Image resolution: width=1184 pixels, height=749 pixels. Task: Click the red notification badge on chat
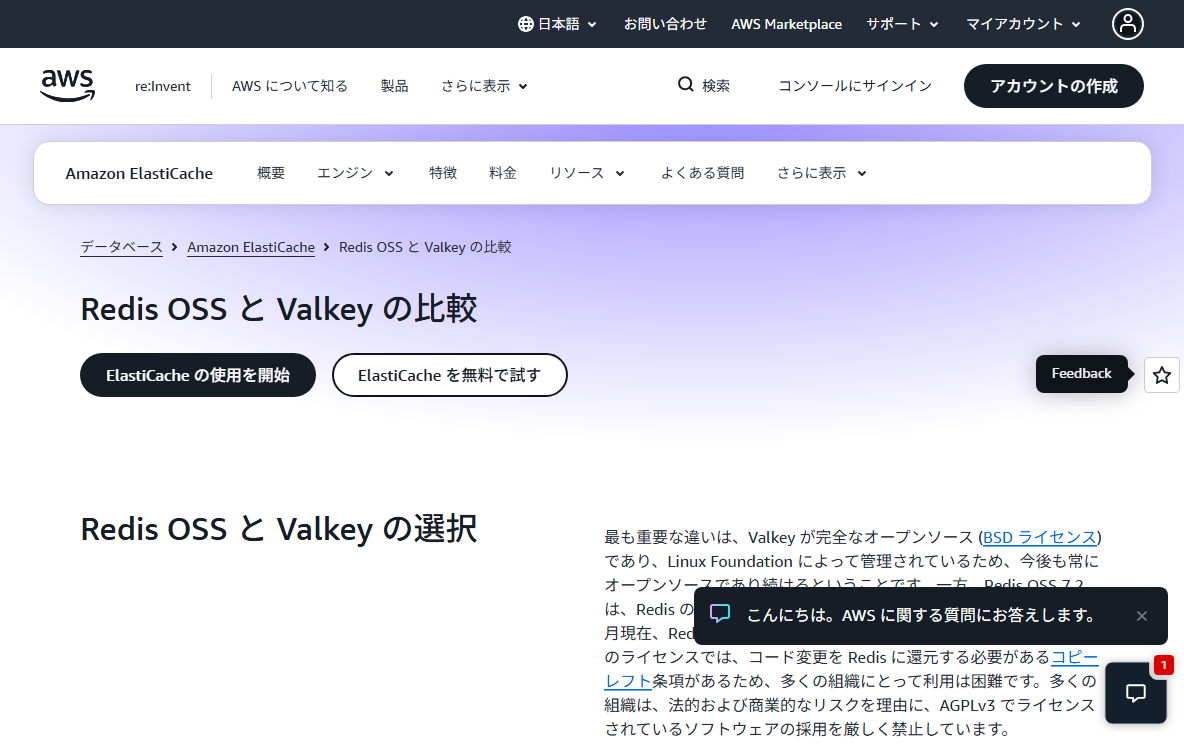[1164, 664]
